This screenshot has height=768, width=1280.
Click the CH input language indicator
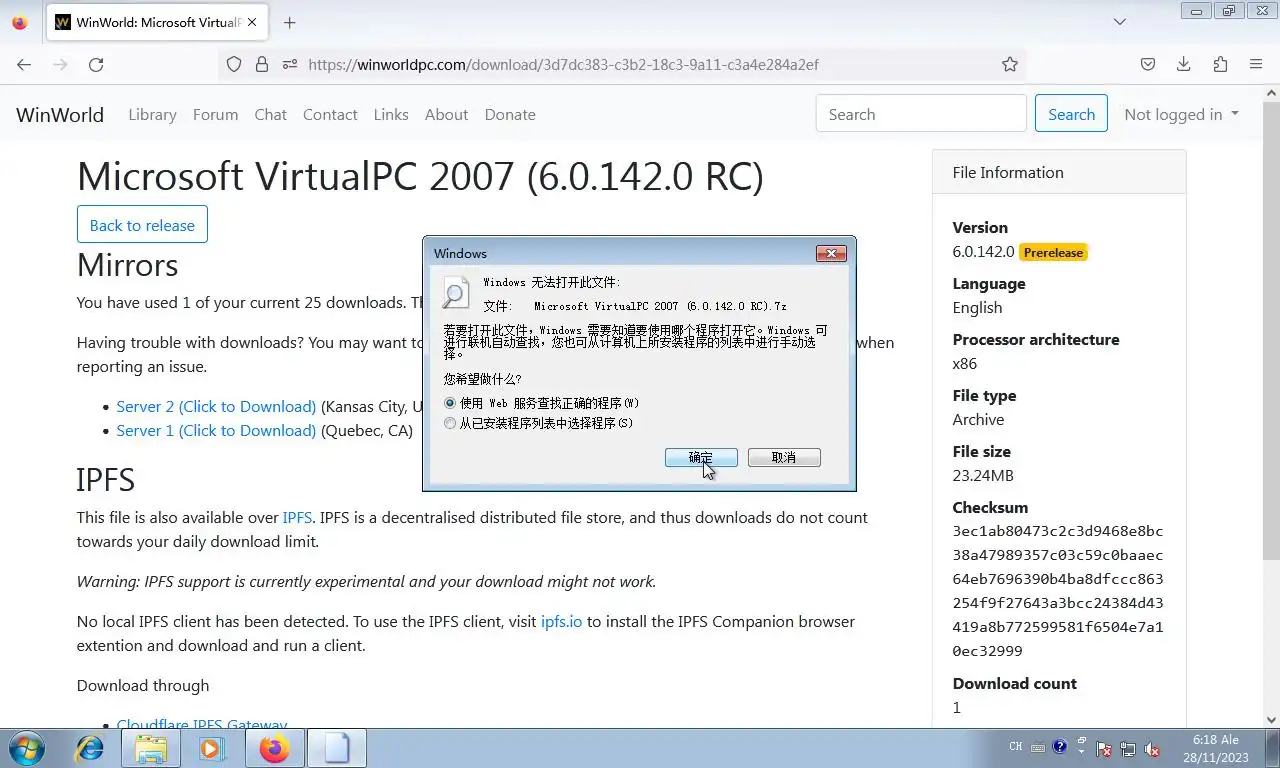click(1015, 747)
